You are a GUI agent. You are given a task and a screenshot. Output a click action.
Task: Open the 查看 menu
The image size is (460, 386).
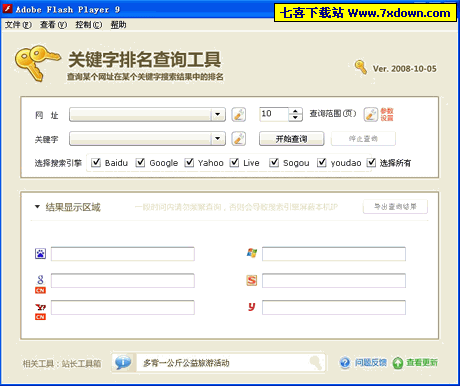(53, 25)
